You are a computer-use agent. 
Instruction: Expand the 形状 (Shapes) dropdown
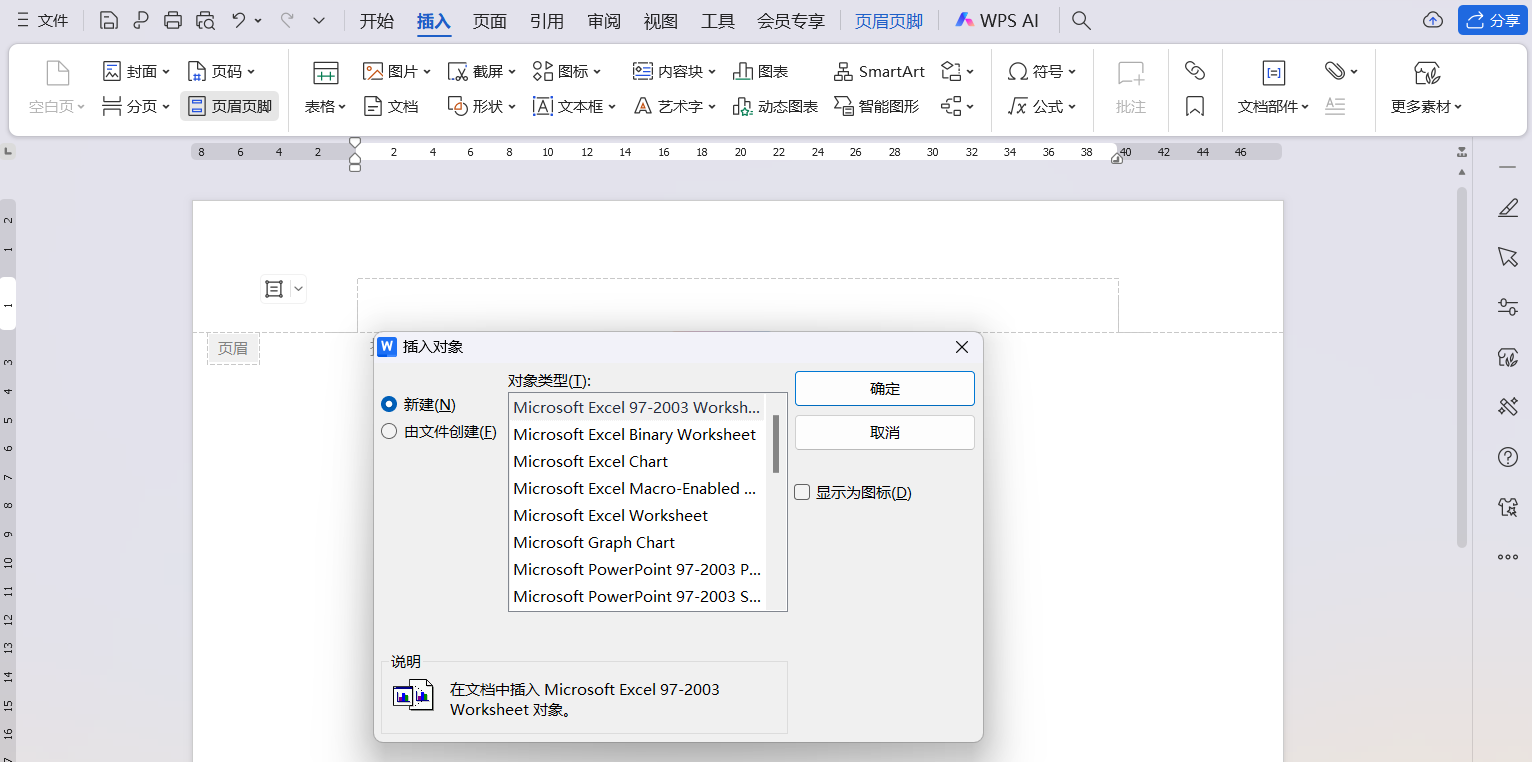click(483, 106)
